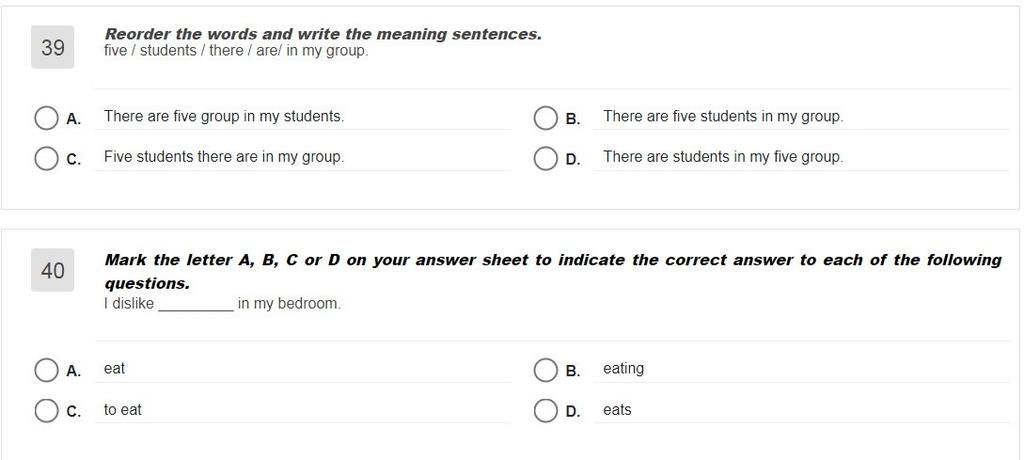The width and height of the screenshot is (1024, 460).
Task: Click the answer text 'to eat'
Action: point(123,410)
